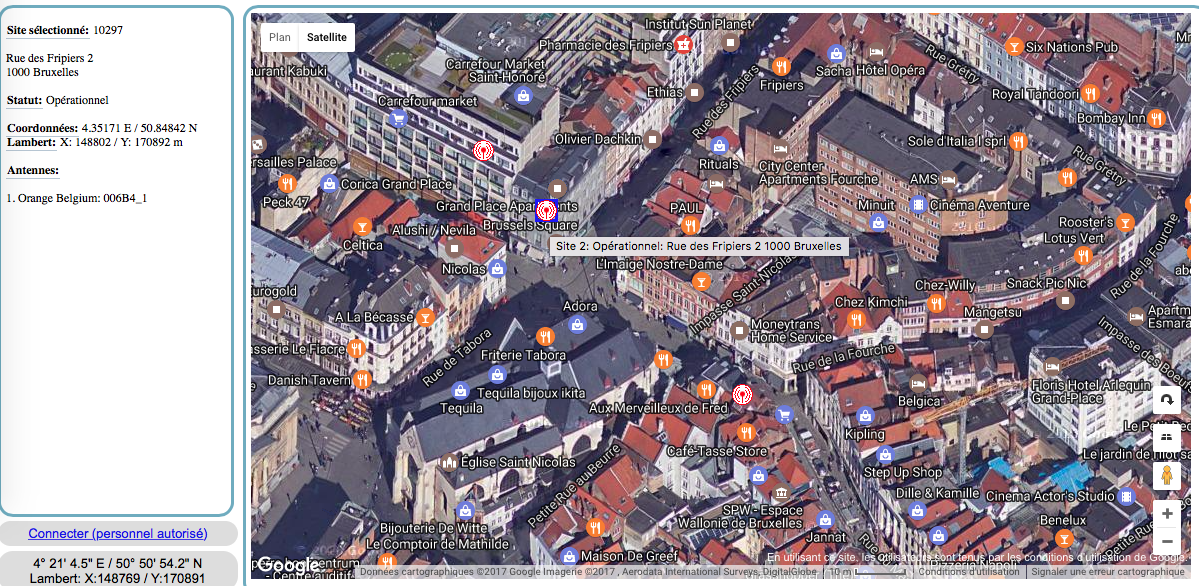Click the Rooster's bar icon
The image size is (1199, 586).
[x=1124, y=223]
